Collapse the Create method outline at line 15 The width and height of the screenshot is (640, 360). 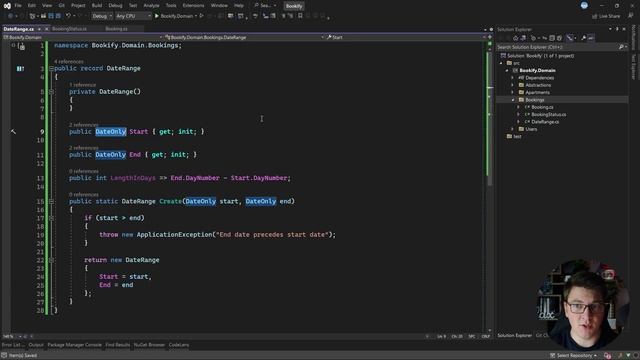[x=51, y=201]
